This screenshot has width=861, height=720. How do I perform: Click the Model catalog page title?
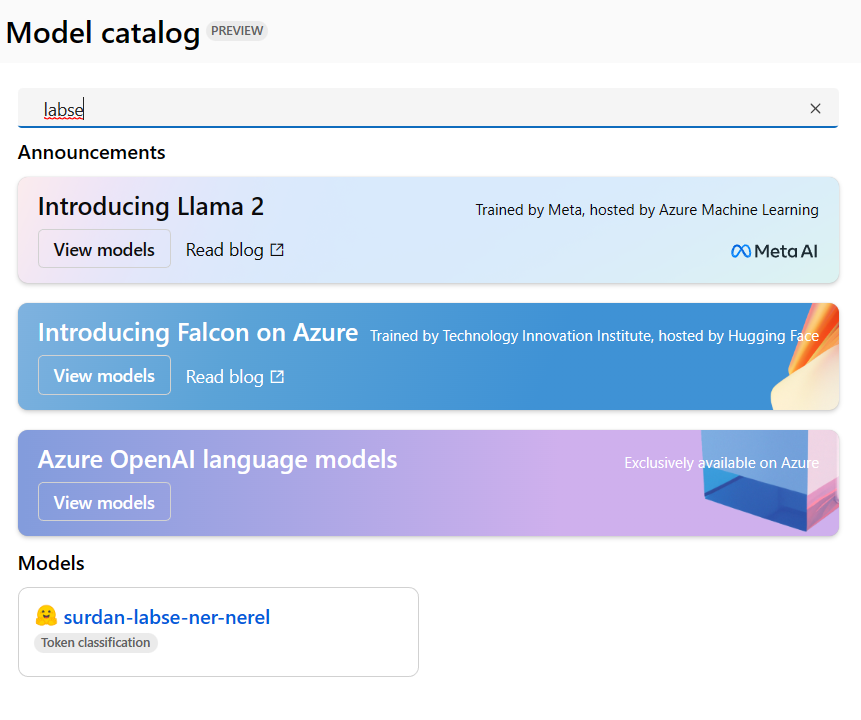[103, 32]
